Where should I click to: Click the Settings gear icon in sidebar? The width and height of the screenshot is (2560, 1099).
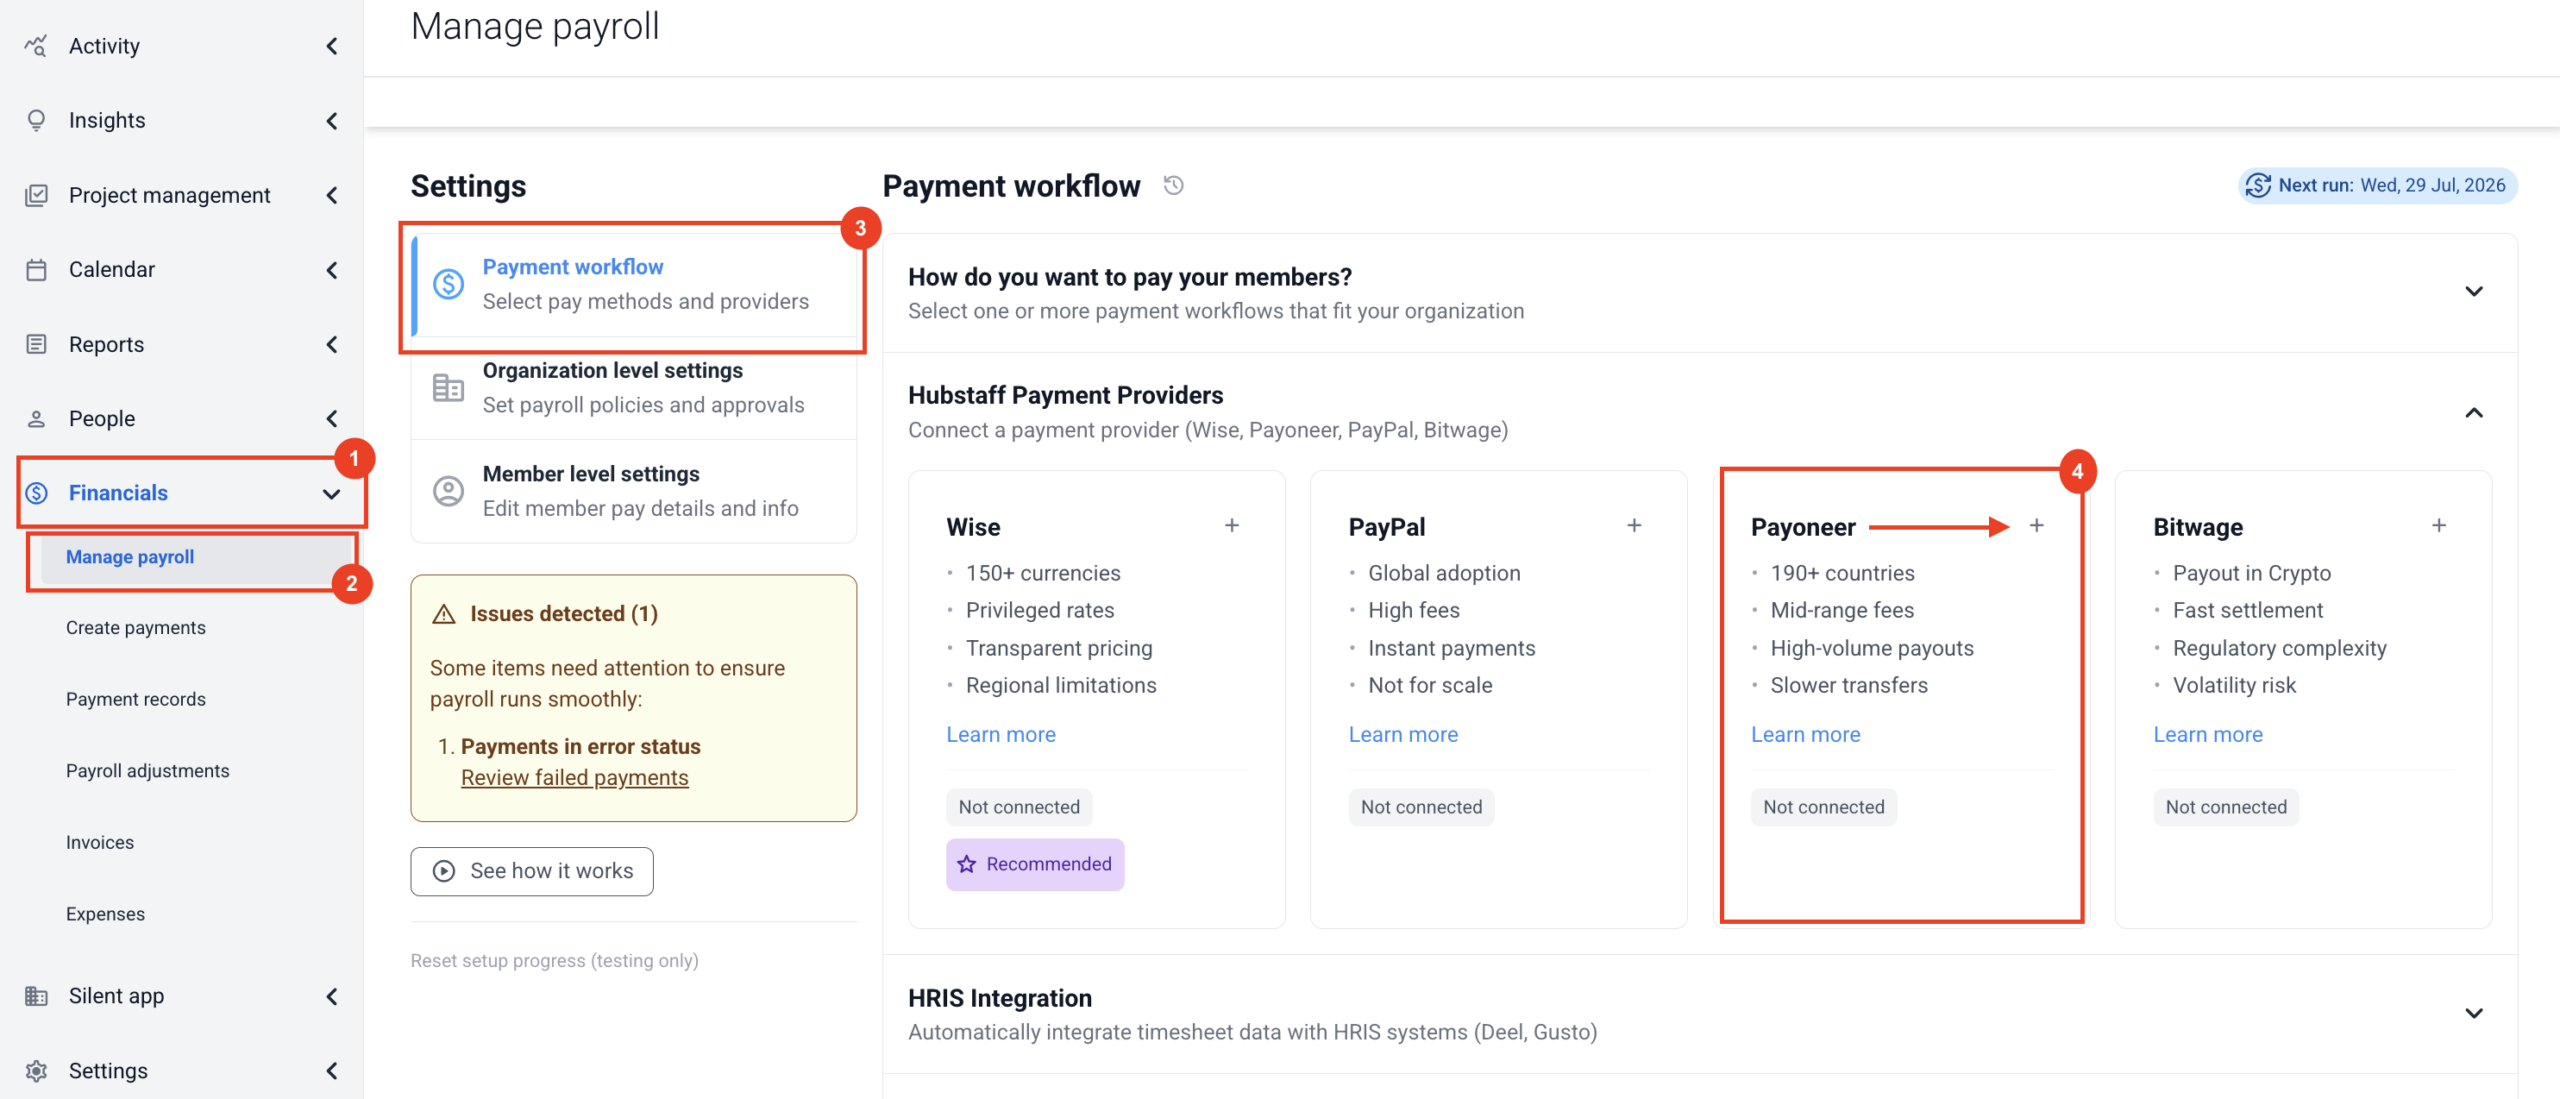(36, 1071)
